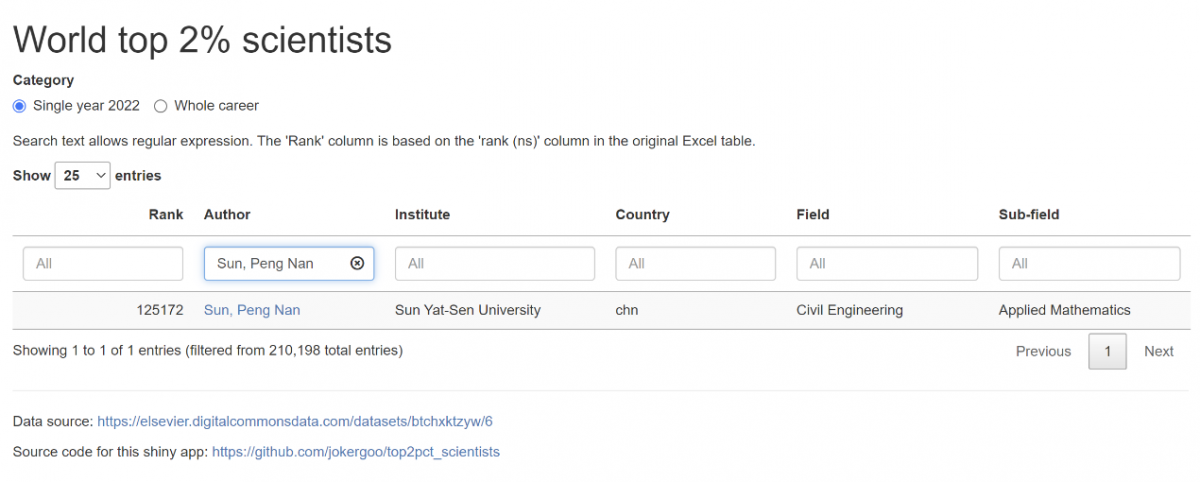Click the Sub-field filter input
The width and height of the screenshot is (1200, 482).
(1089, 263)
